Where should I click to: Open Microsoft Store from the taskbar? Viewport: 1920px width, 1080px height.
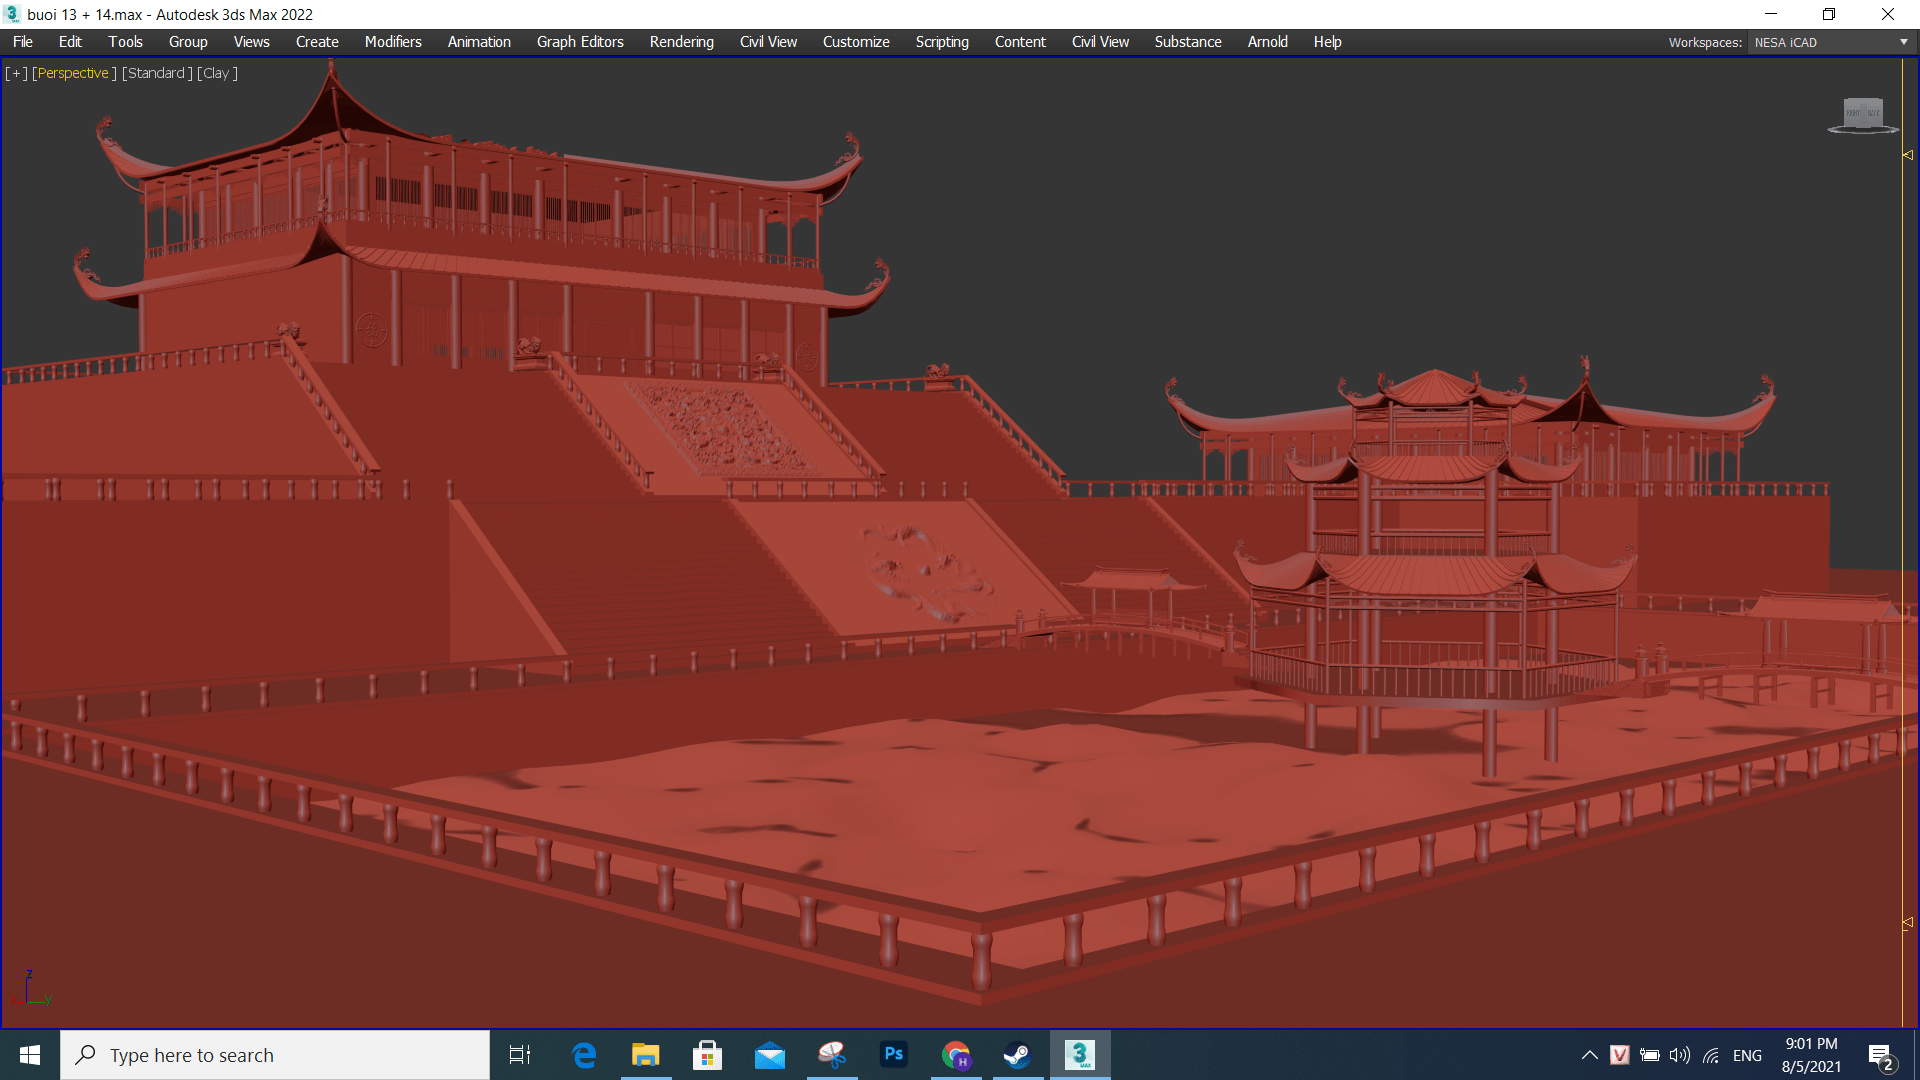(707, 1054)
